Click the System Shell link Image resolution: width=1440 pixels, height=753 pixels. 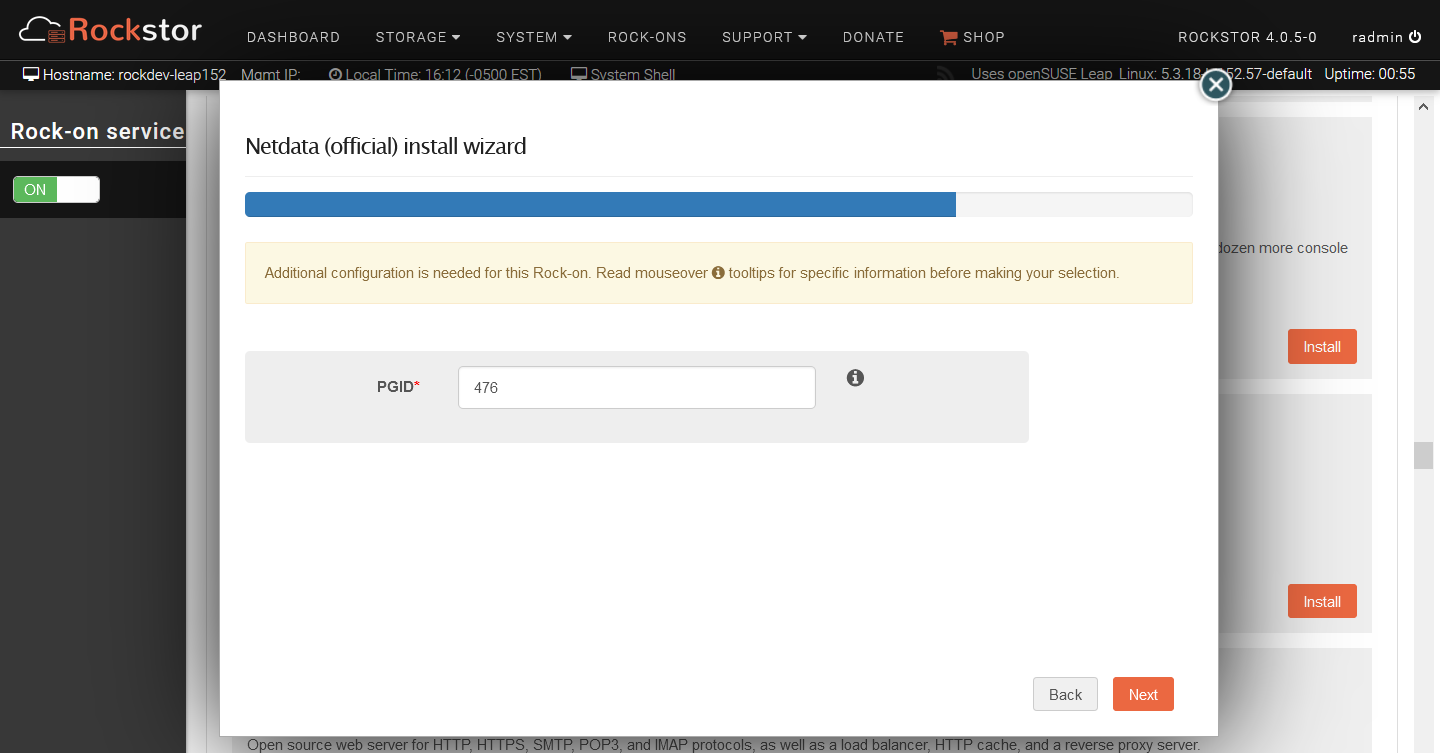coord(623,74)
